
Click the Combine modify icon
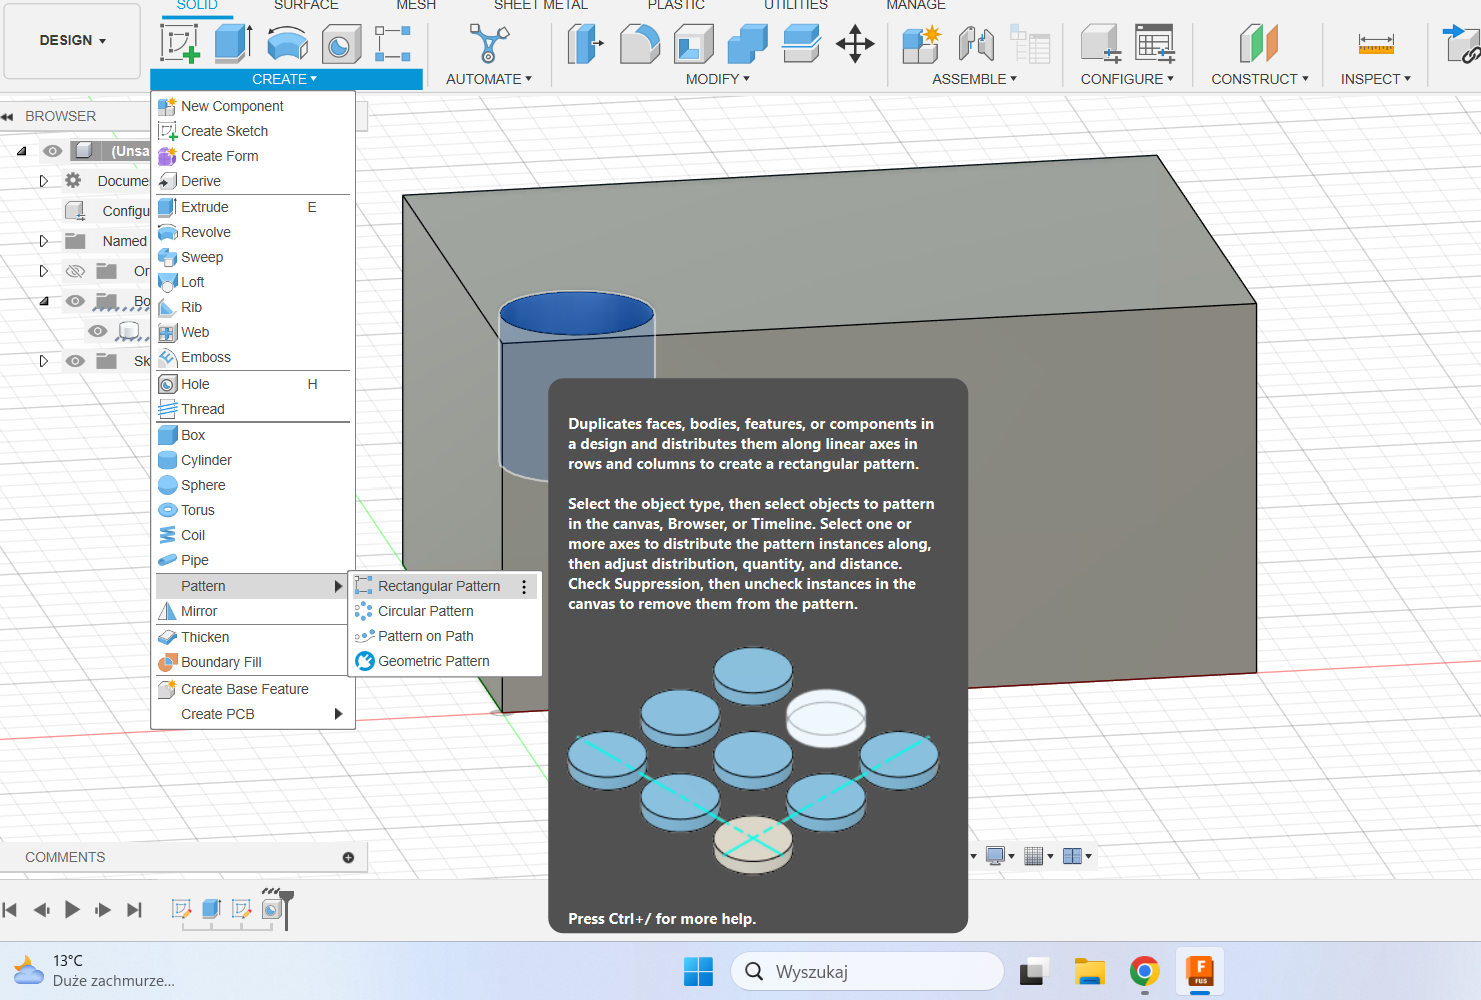point(747,44)
